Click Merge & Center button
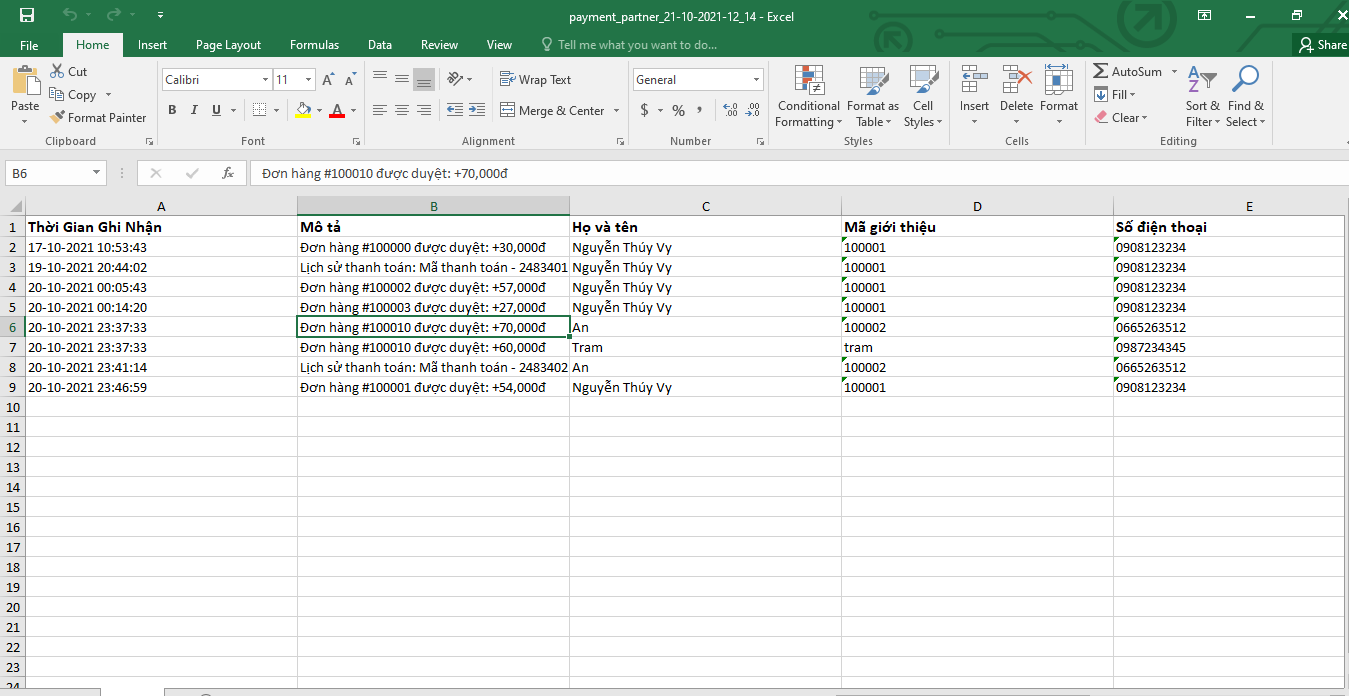Viewport: 1349px width, 696px height. tap(552, 111)
